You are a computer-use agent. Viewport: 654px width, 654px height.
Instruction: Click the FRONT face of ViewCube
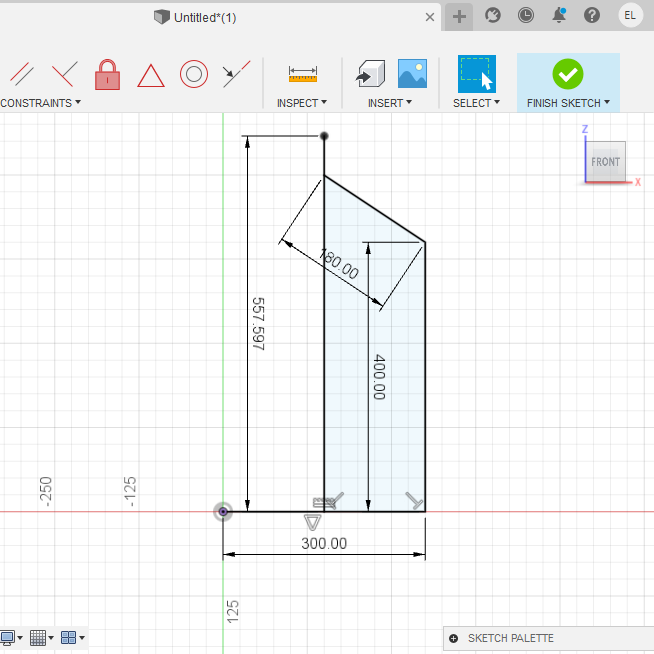click(605, 161)
